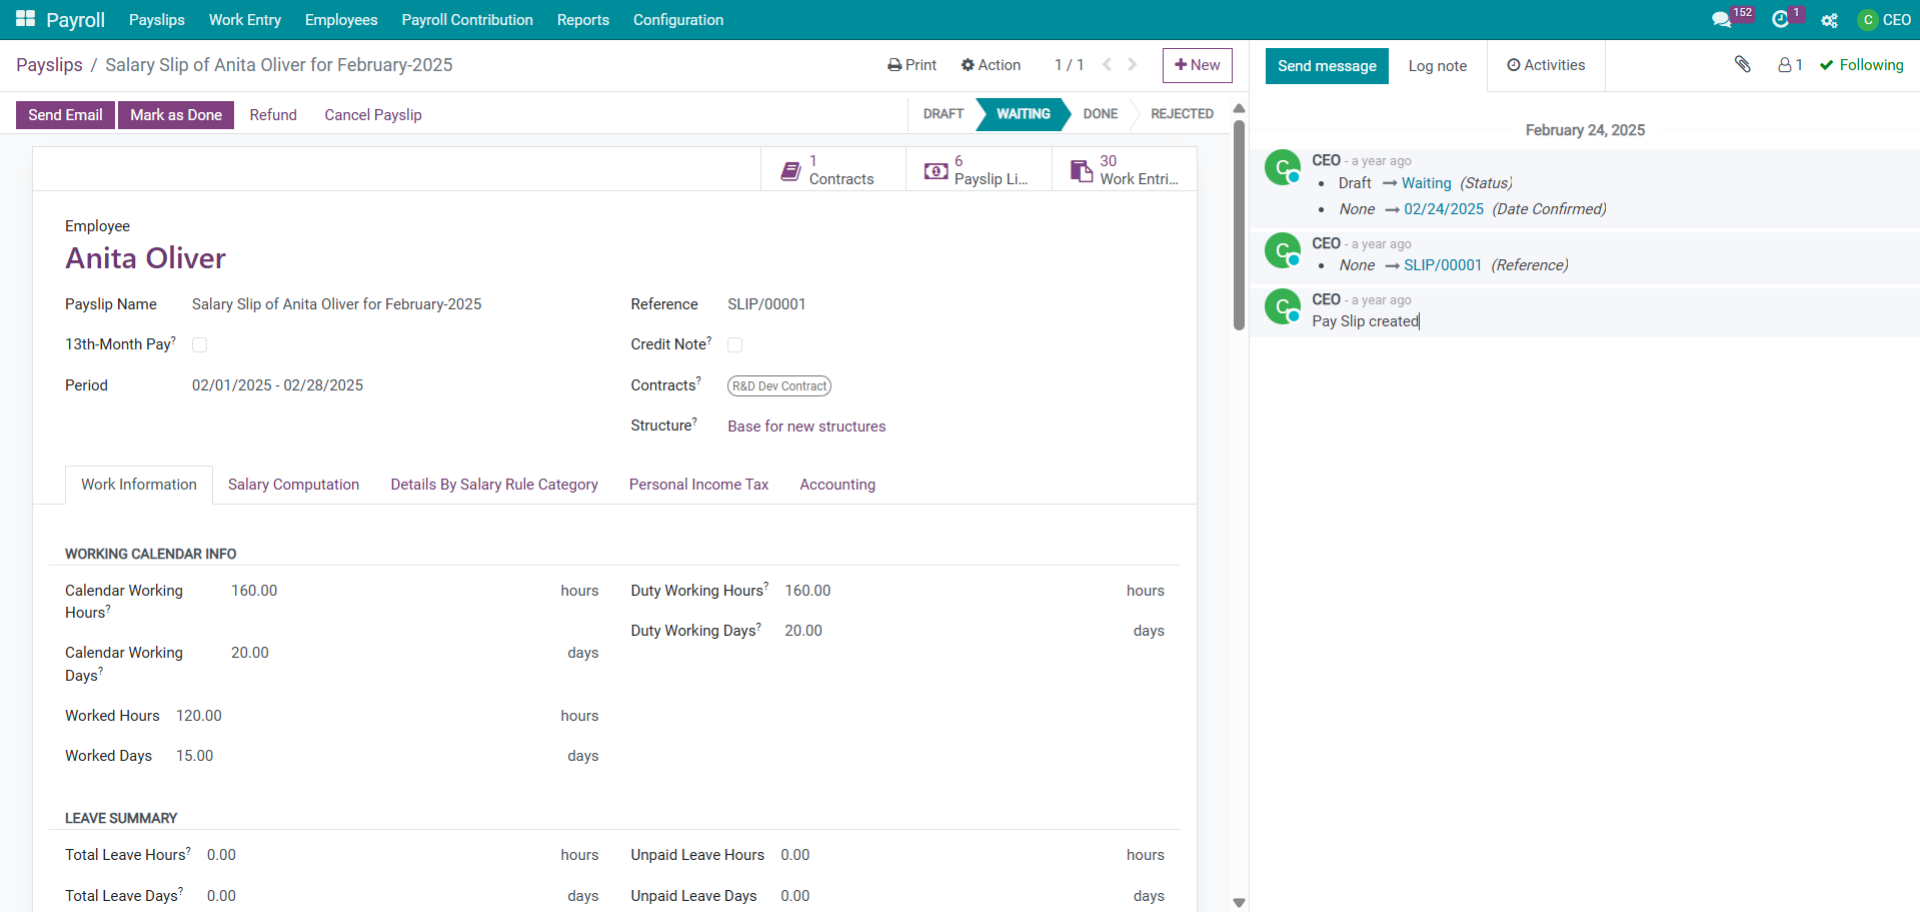The height and width of the screenshot is (912, 1920).
Task: Open the activities clock icon in navbar
Action: point(1780,20)
